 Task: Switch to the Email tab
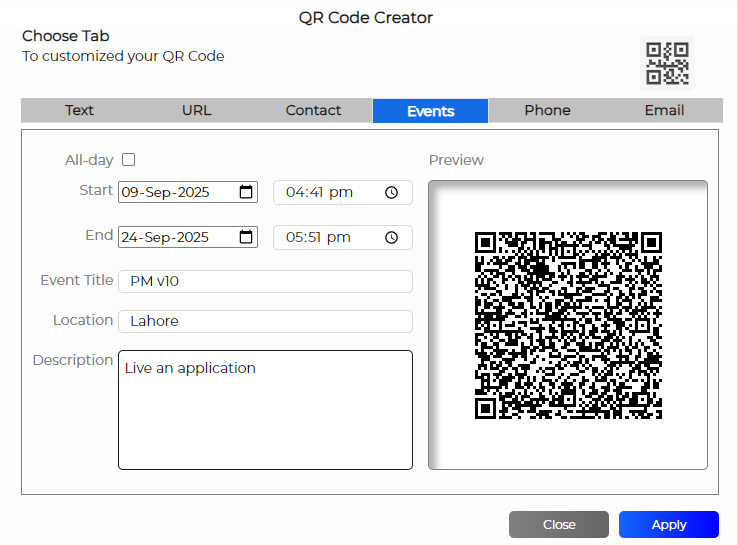664,110
